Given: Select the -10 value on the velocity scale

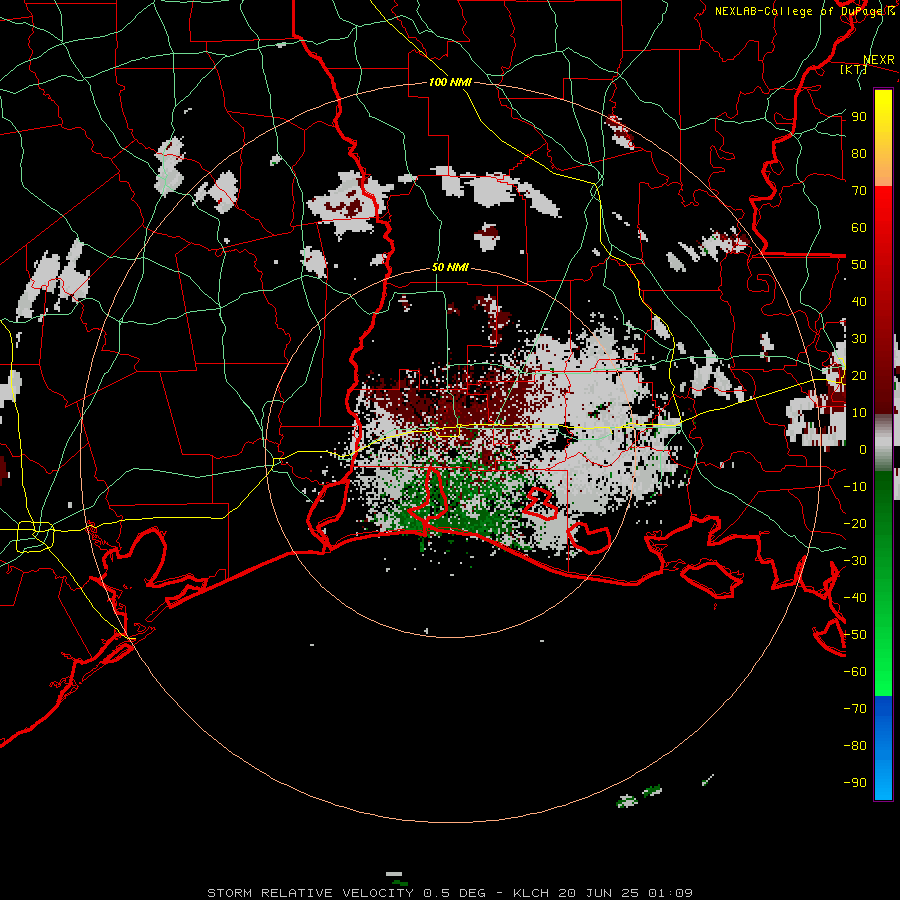Looking at the screenshot, I should 855,487.
